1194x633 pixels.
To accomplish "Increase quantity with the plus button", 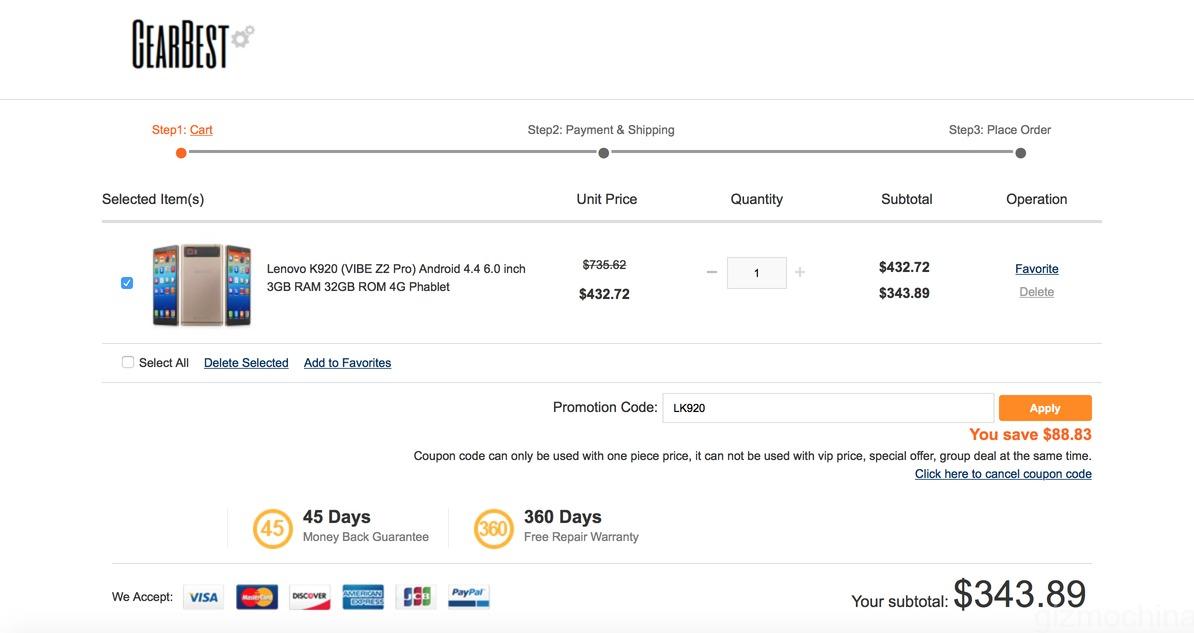I will click(800, 272).
